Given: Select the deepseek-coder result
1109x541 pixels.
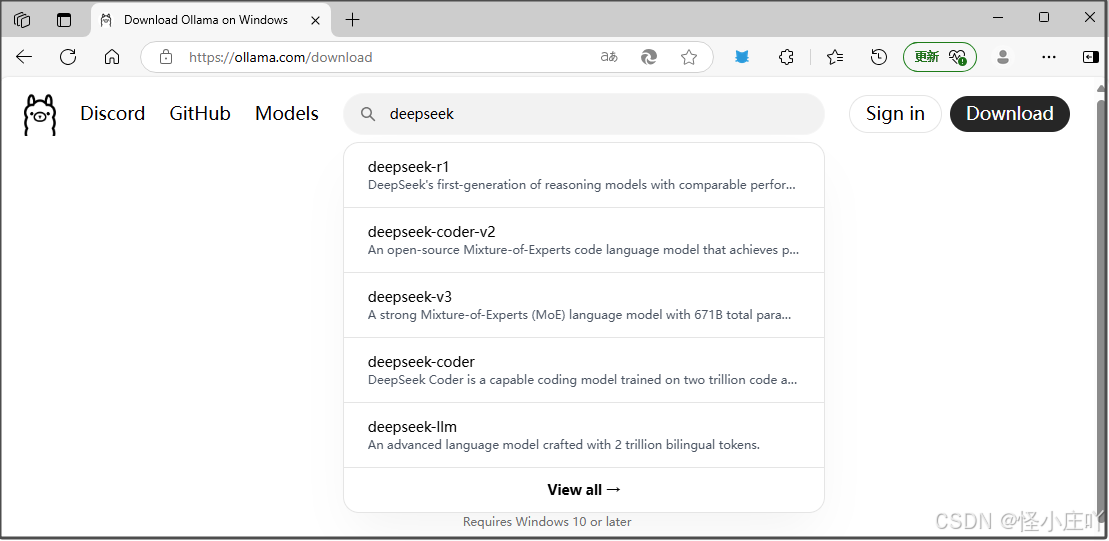Looking at the screenshot, I should point(583,371).
